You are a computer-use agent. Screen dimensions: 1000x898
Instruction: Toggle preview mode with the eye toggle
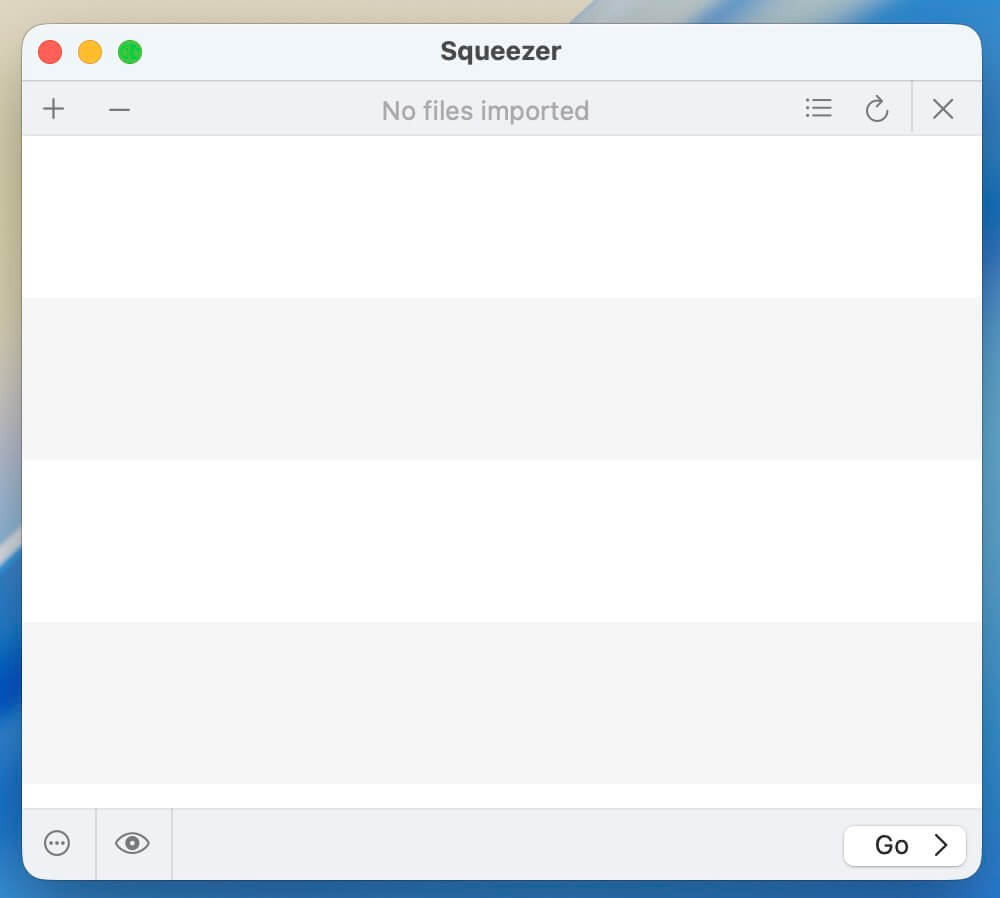[x=133, y=844]
